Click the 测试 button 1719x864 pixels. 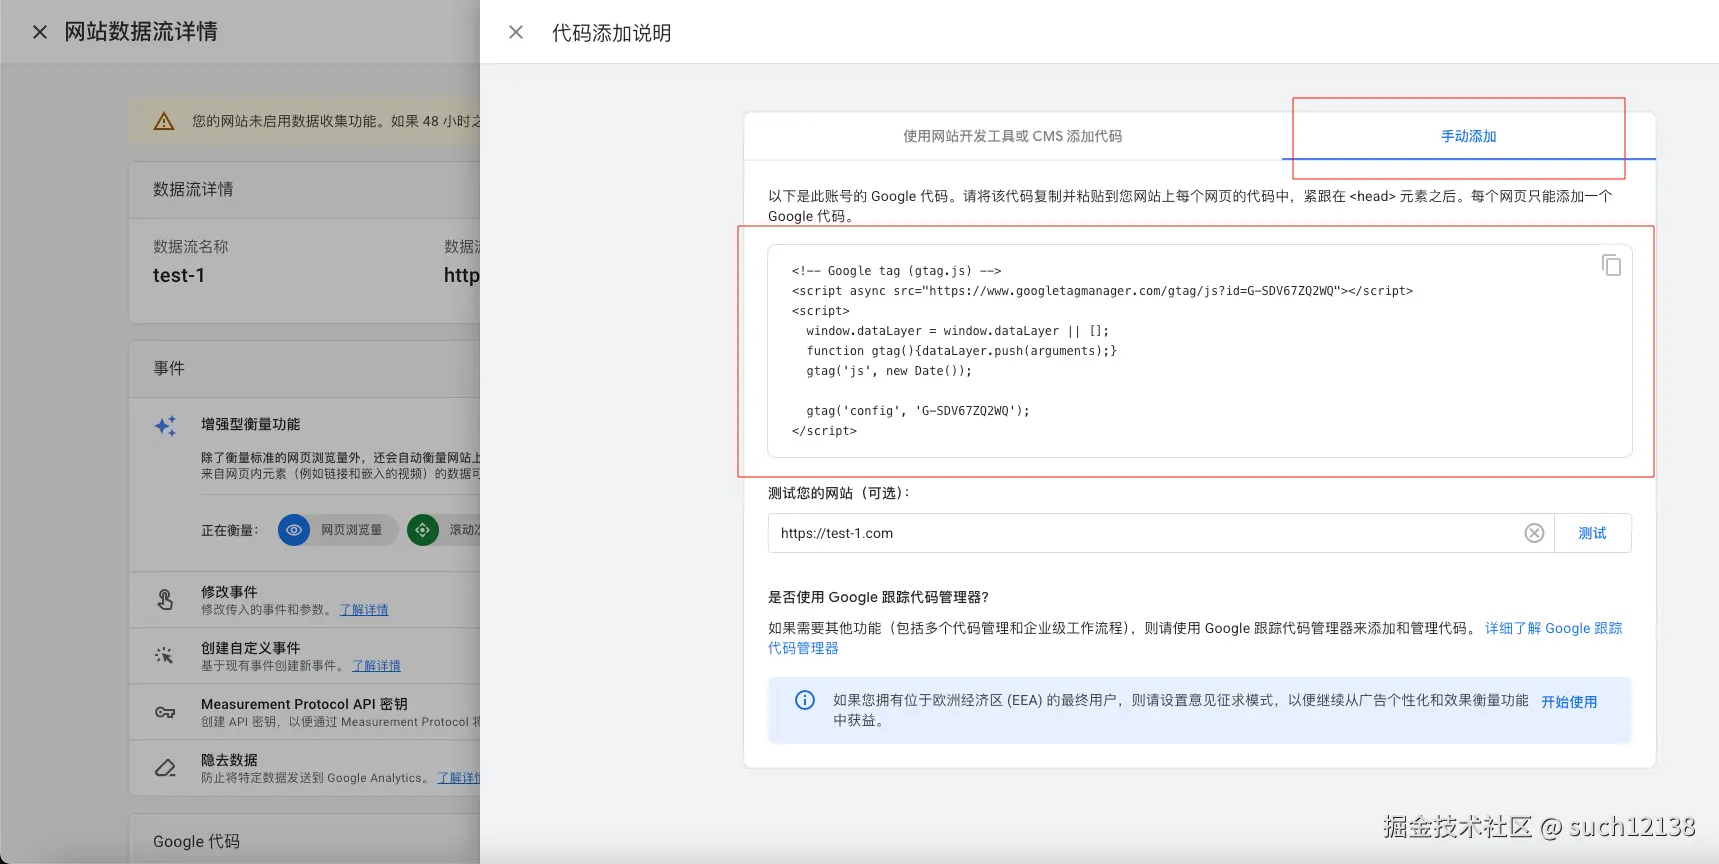pos(1592,533)
